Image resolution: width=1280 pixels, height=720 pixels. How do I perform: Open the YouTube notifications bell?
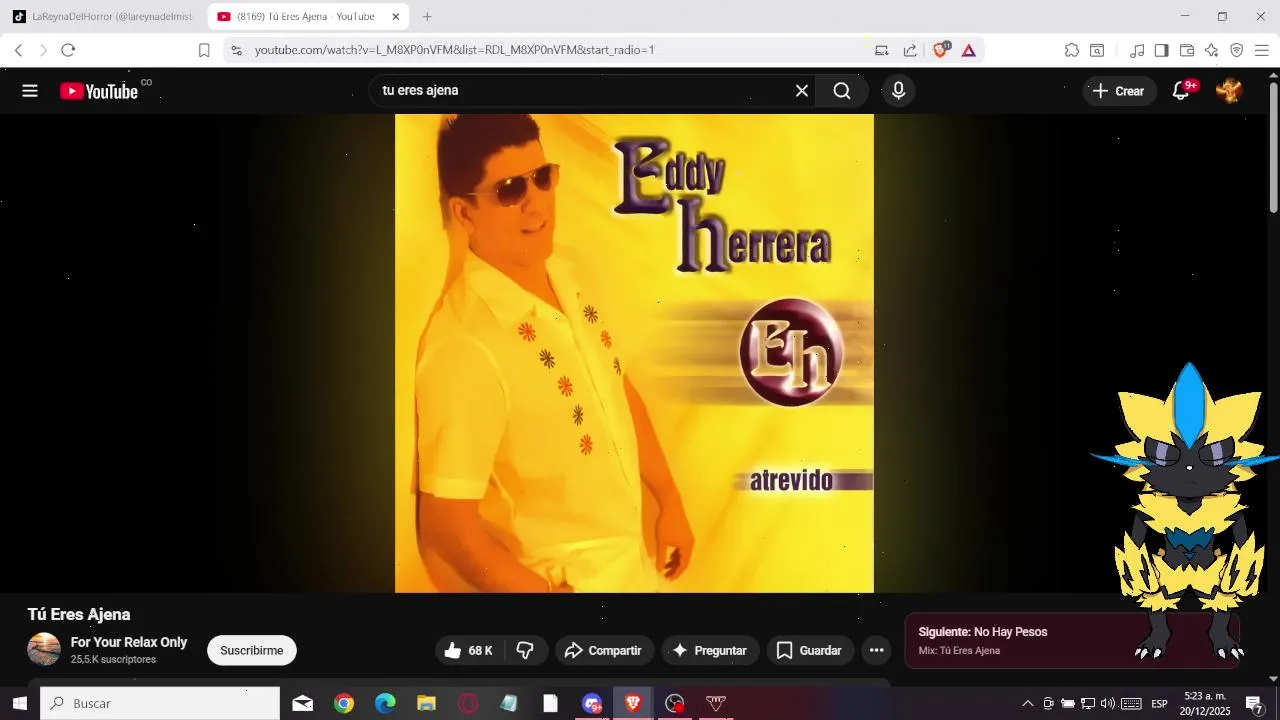(x=1181, y=91)
